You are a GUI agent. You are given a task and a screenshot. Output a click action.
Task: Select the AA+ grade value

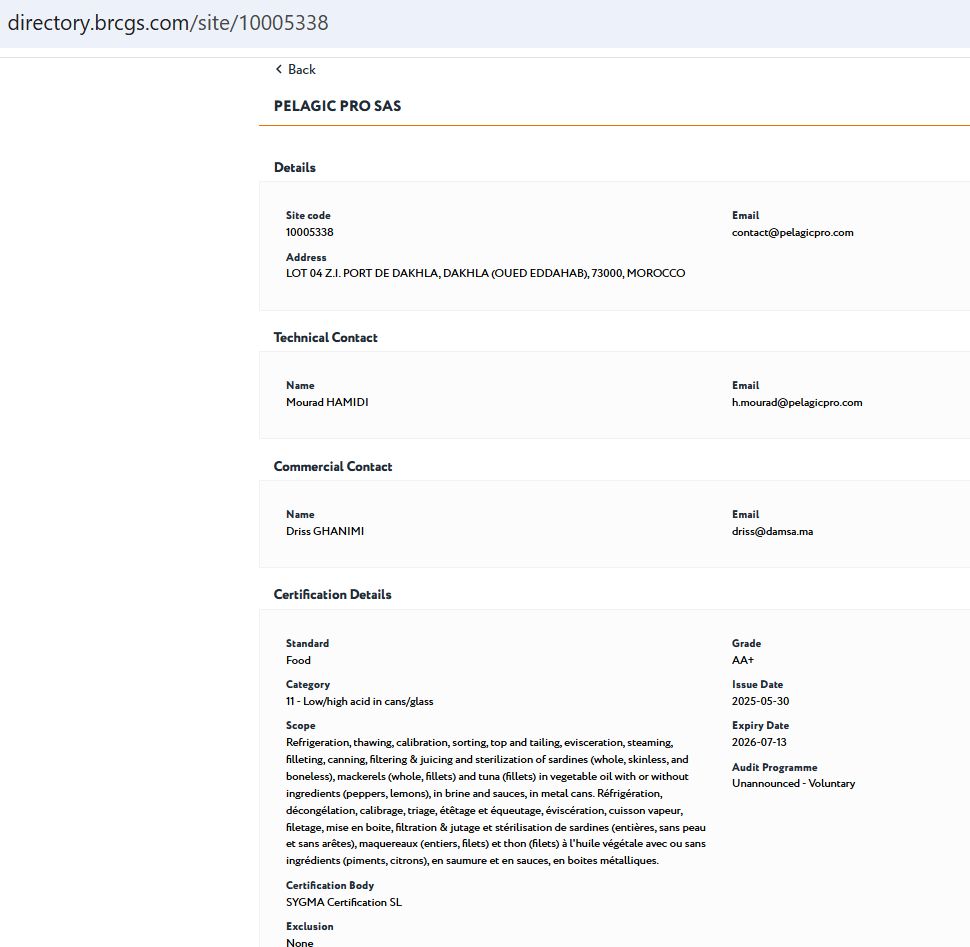tap(742, 660)
